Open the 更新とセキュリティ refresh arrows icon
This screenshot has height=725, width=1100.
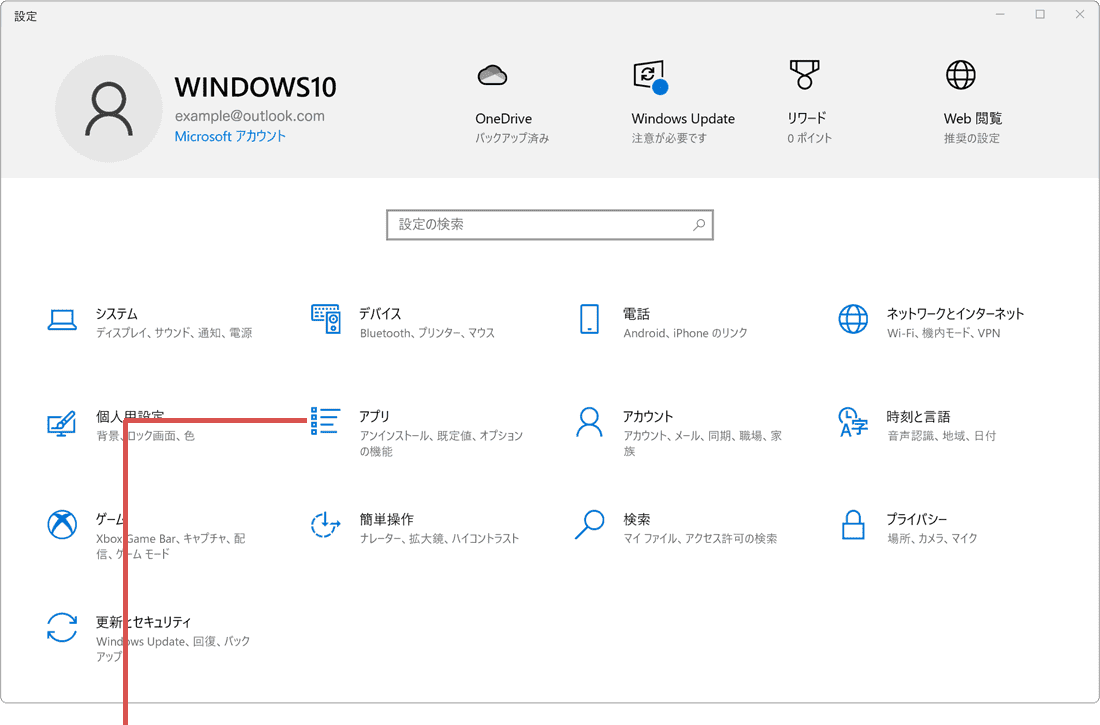62,627
